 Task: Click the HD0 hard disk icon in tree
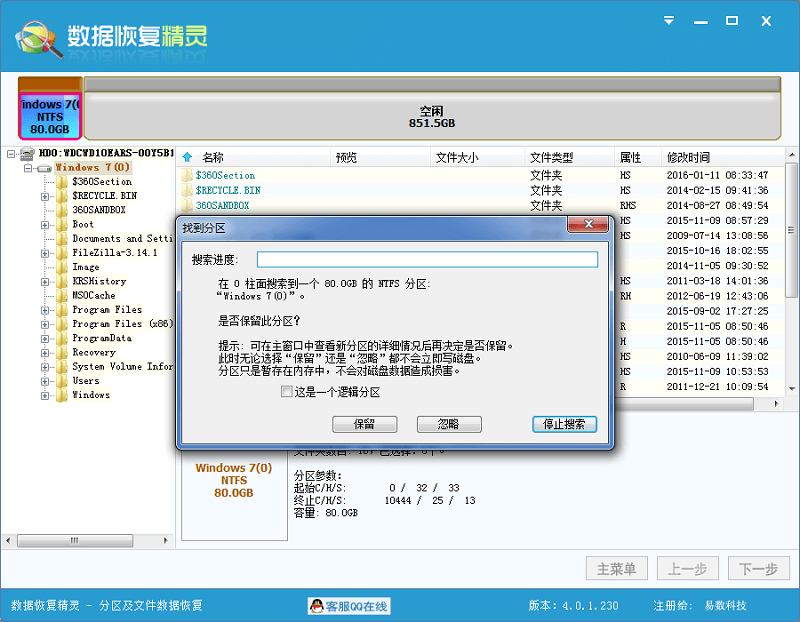27,153
